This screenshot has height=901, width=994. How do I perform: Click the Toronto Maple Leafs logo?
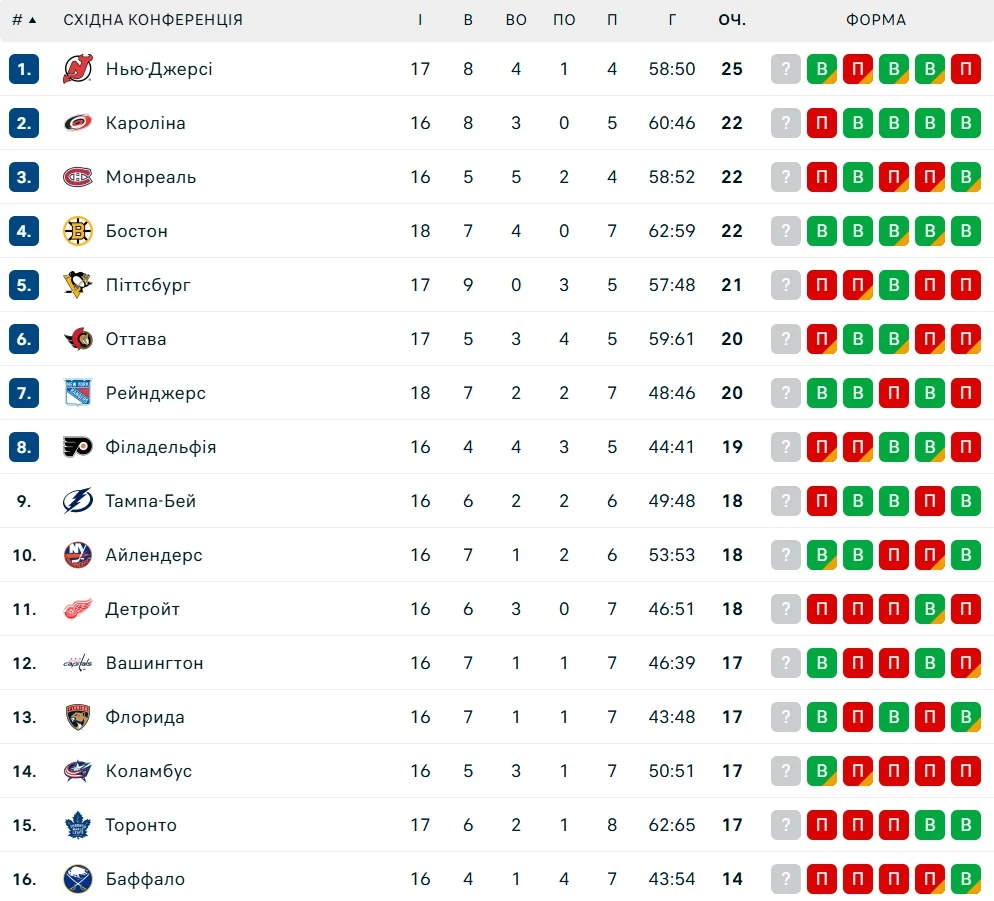click(x=77, y=825)
